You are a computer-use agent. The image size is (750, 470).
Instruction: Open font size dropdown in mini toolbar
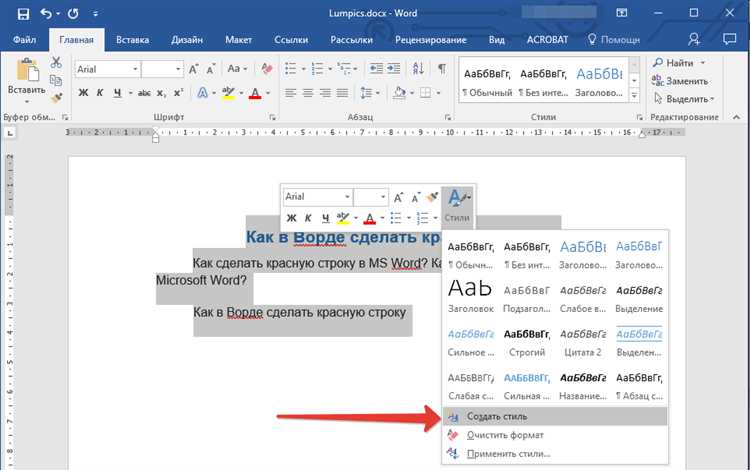[383, 197]
